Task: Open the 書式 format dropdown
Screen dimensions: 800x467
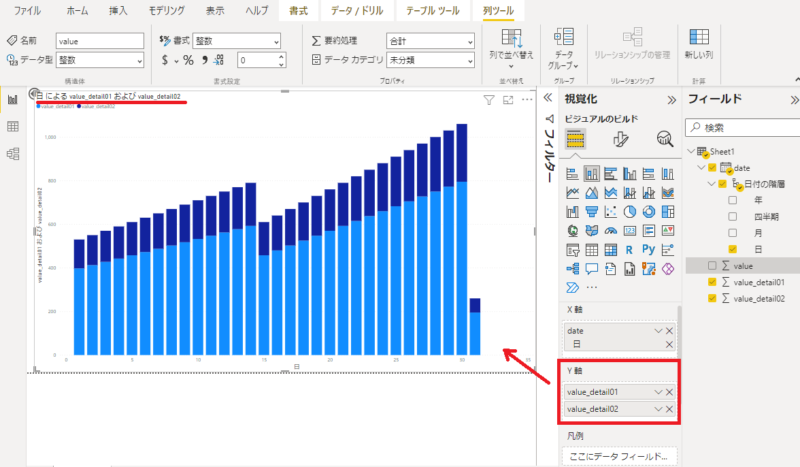Action: (x=237, y=41)
